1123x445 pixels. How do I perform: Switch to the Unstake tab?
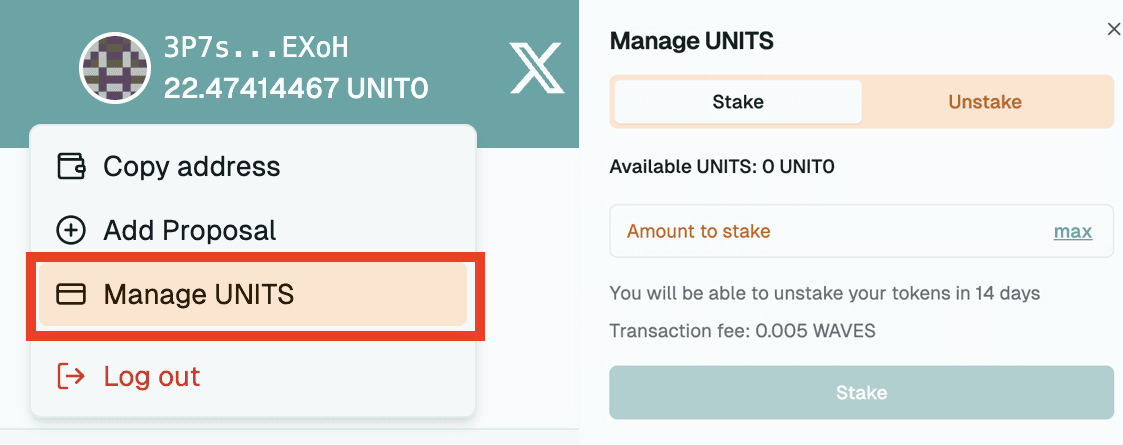coord(985,102)
